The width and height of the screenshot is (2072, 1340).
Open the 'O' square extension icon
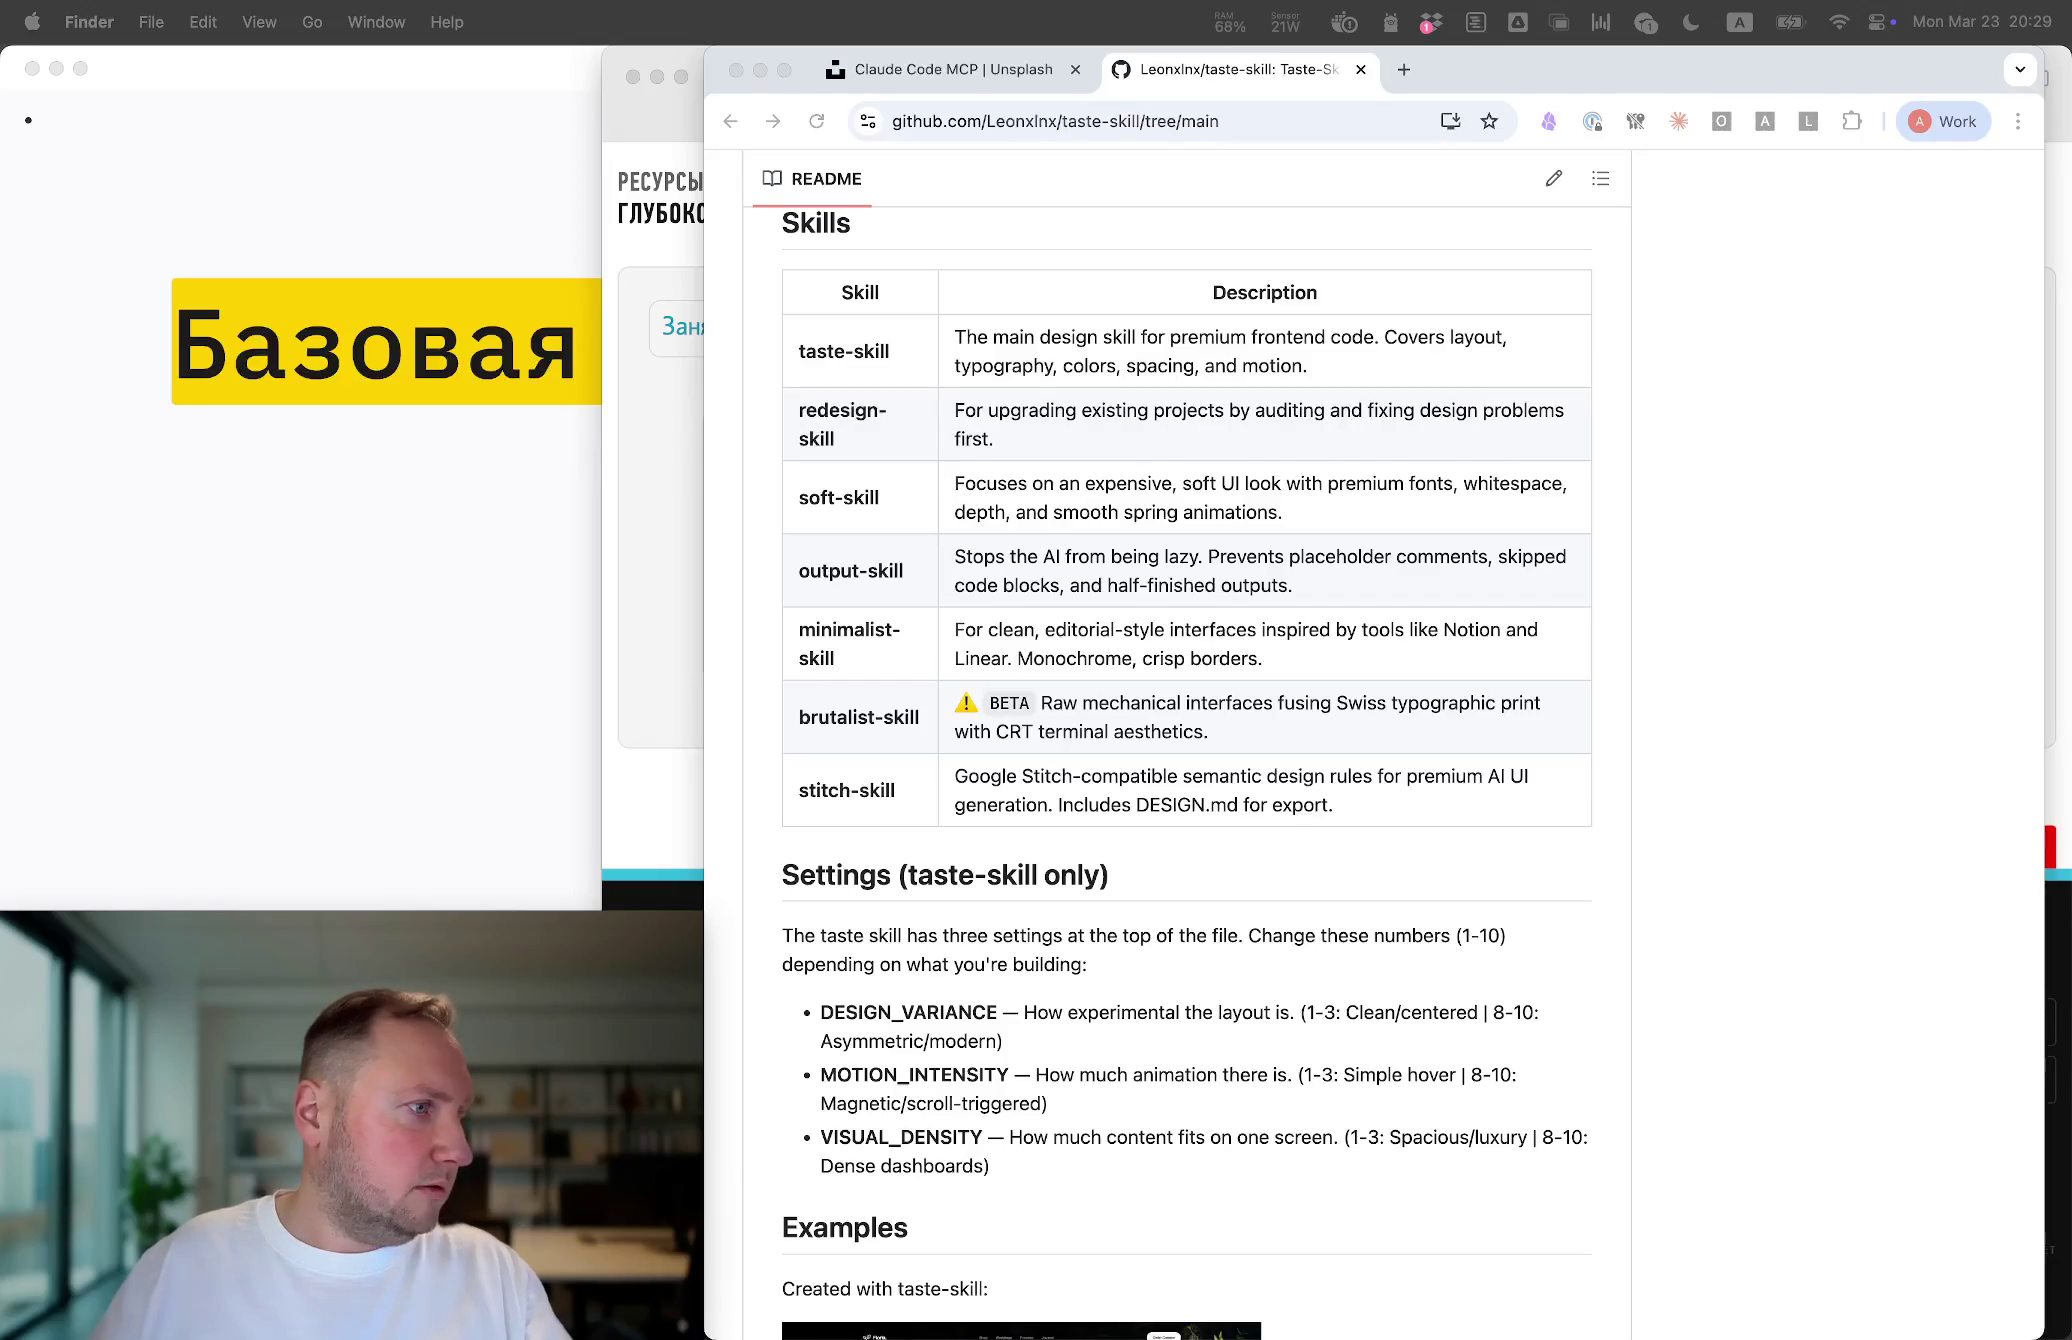click(x=1721, y=121)
